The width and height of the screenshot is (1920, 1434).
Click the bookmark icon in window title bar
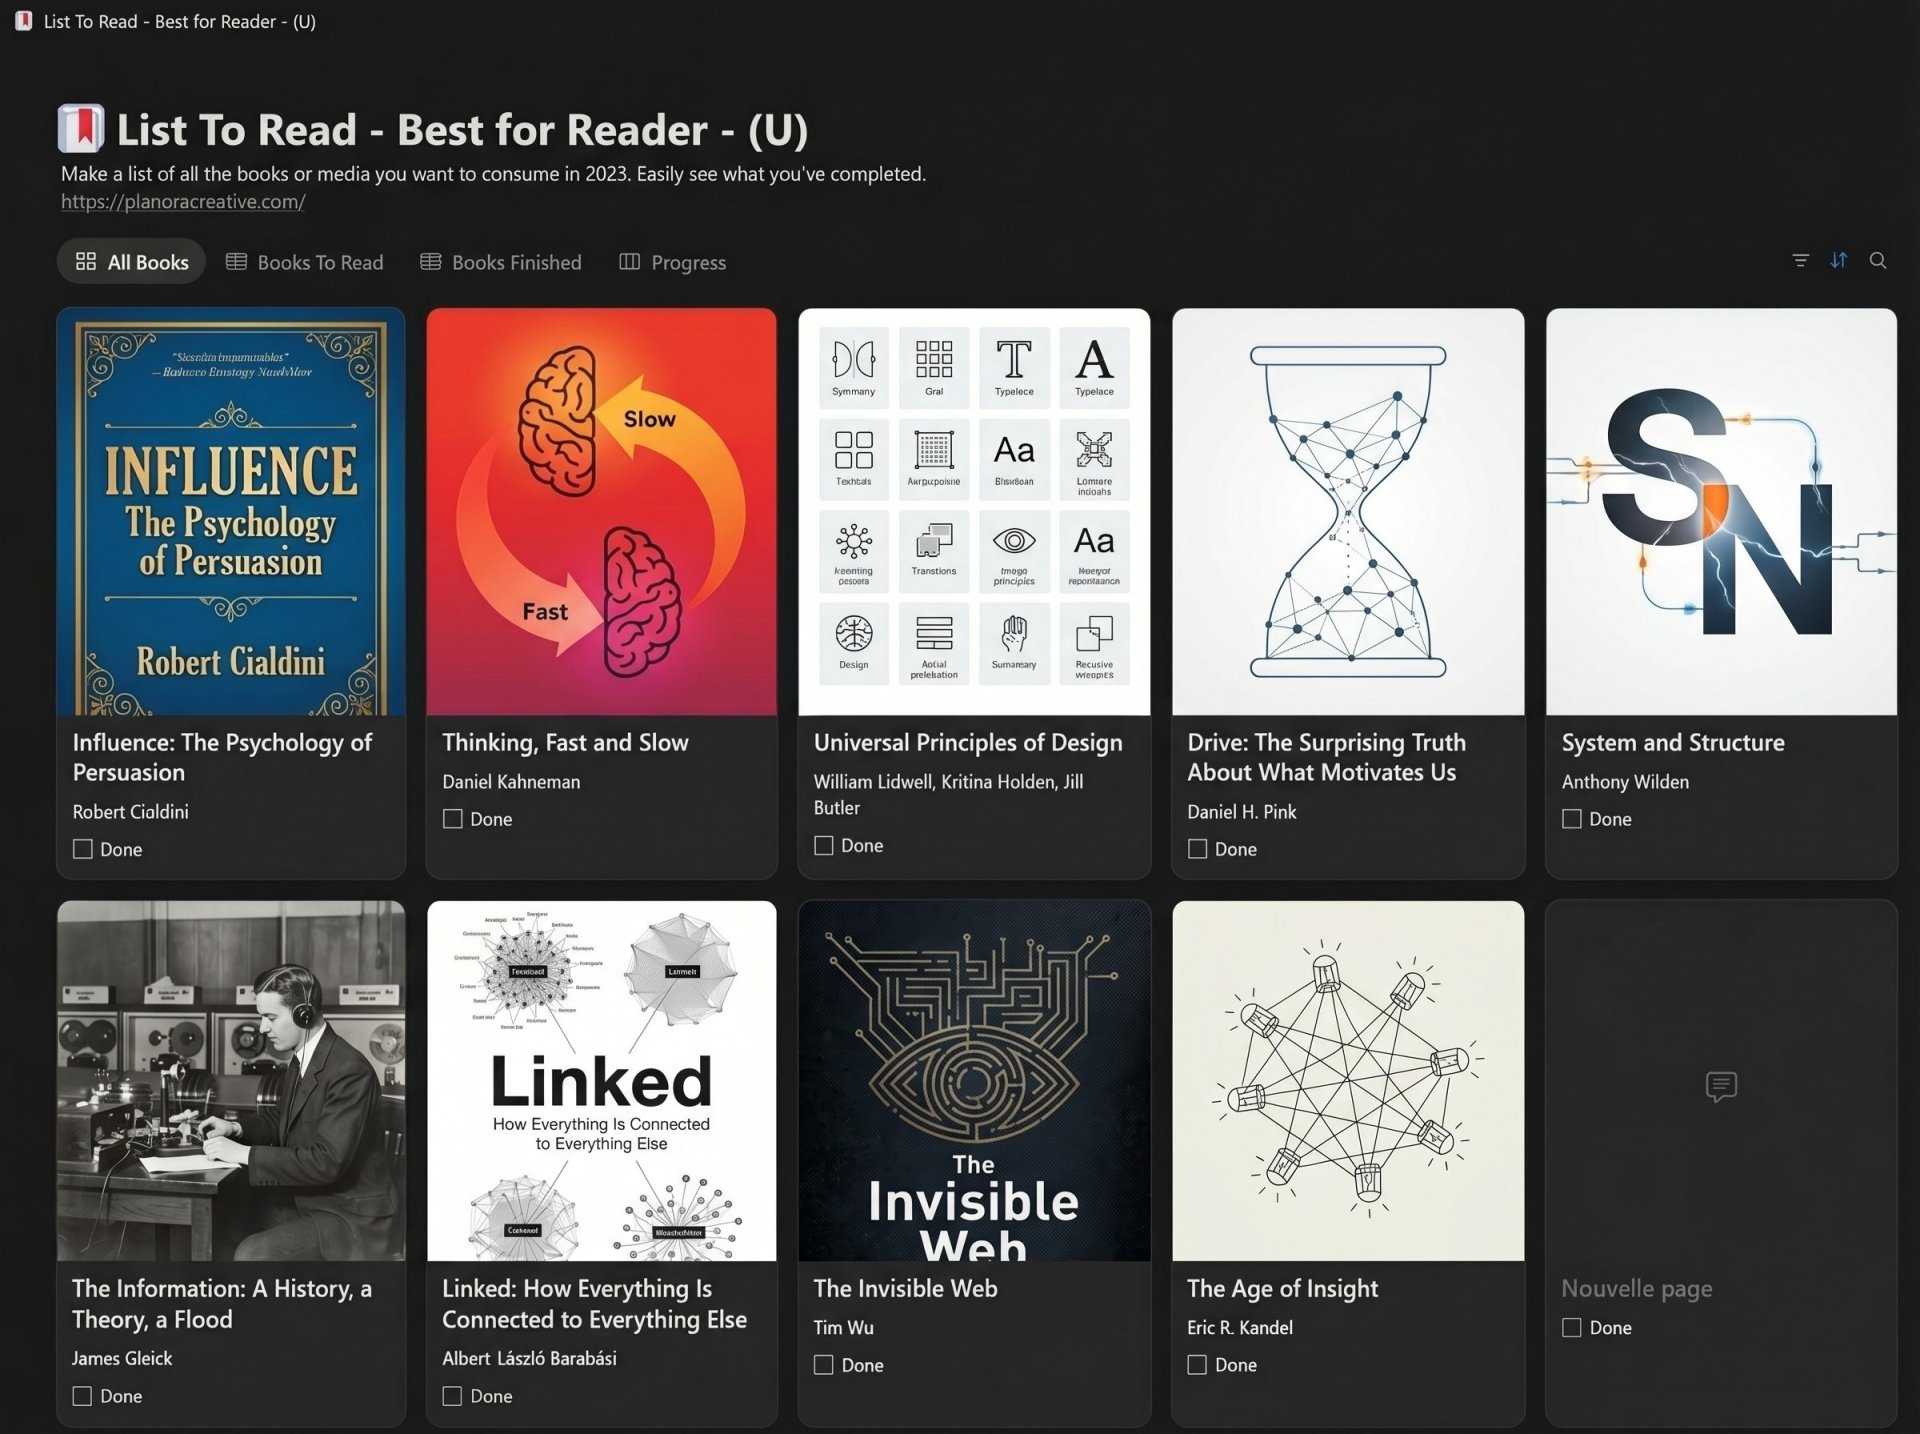pyautogui.click(x=23, y=21)
